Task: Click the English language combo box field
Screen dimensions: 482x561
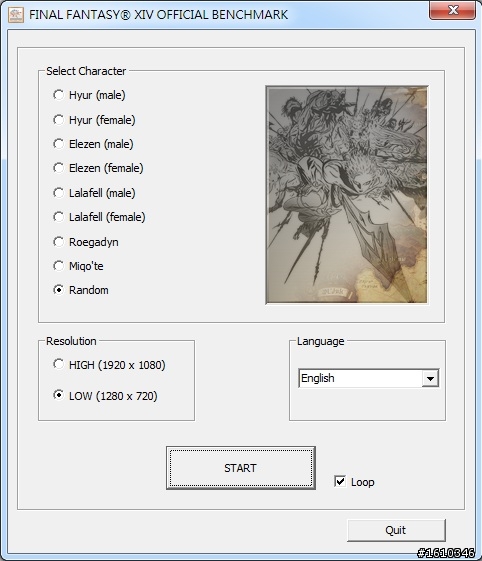Action: coord(369,378)
